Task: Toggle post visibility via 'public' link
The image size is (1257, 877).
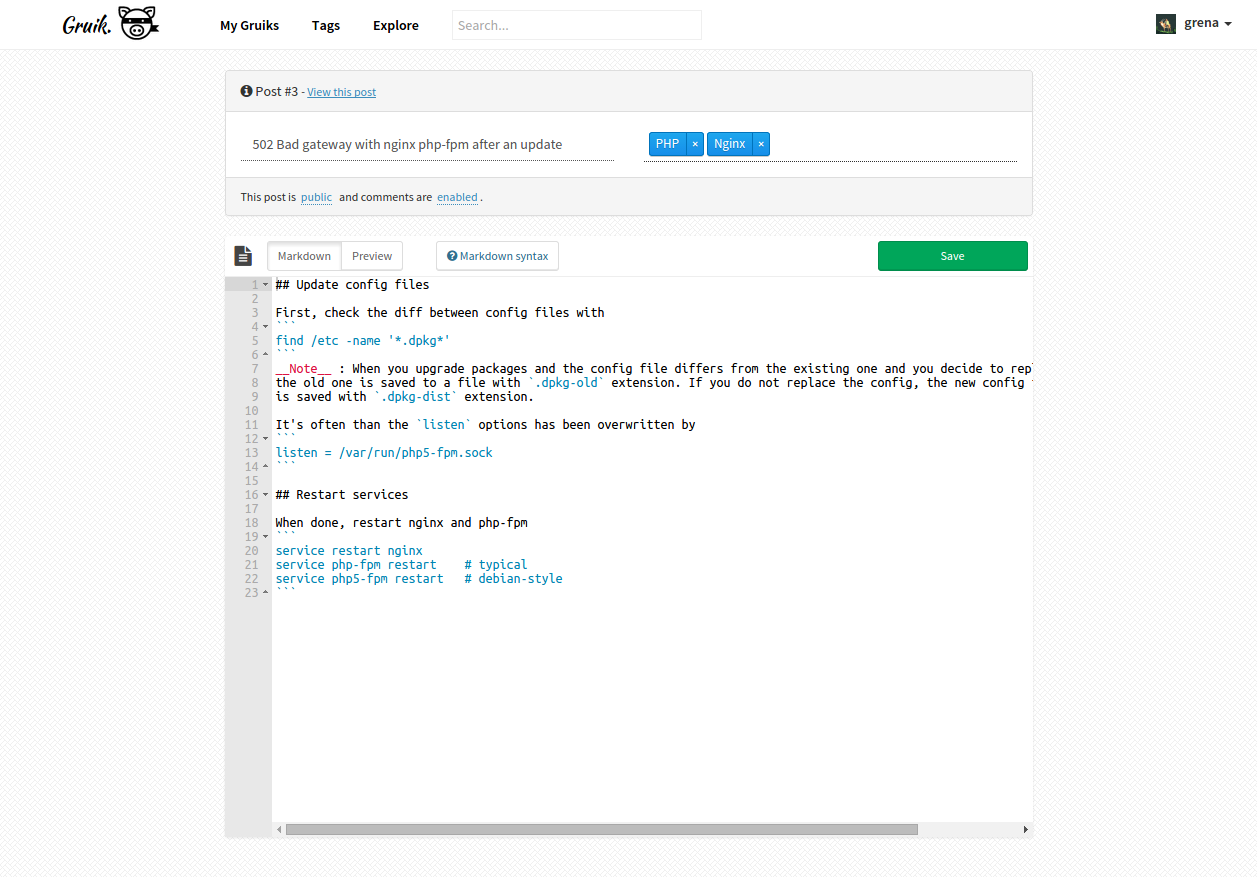Action: coord(316,197)
